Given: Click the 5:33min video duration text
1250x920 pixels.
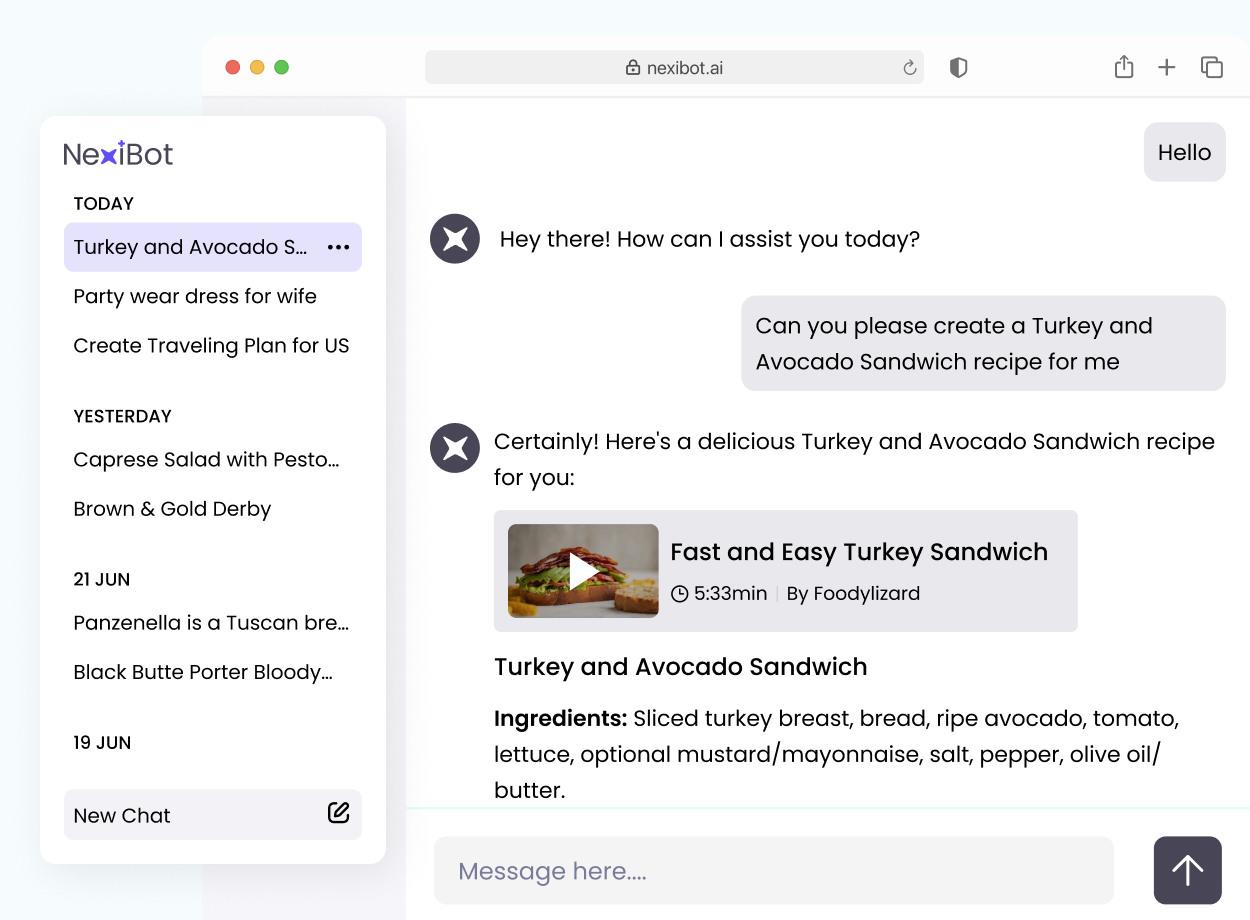Looking at the screenshot, I should click(730, 593).
